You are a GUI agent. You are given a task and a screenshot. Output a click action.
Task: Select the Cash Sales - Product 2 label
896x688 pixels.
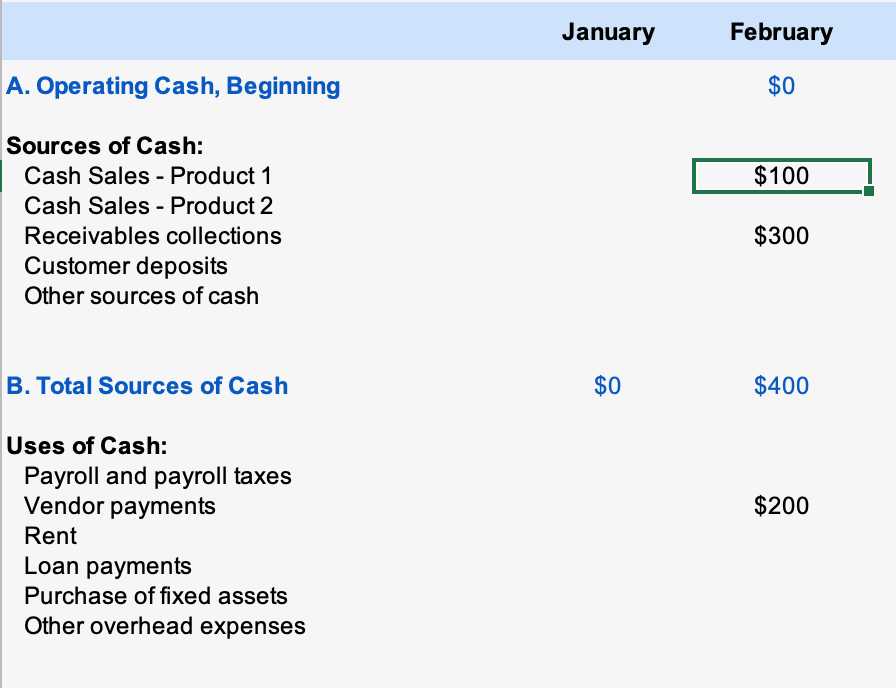[x=148, y=206]
